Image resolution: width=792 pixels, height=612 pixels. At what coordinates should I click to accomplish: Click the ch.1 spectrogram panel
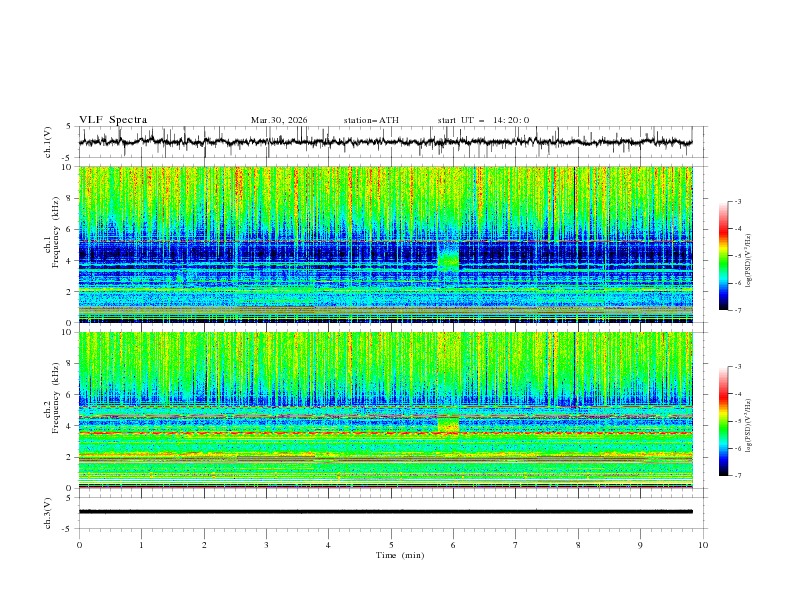(x=385, y=244)
